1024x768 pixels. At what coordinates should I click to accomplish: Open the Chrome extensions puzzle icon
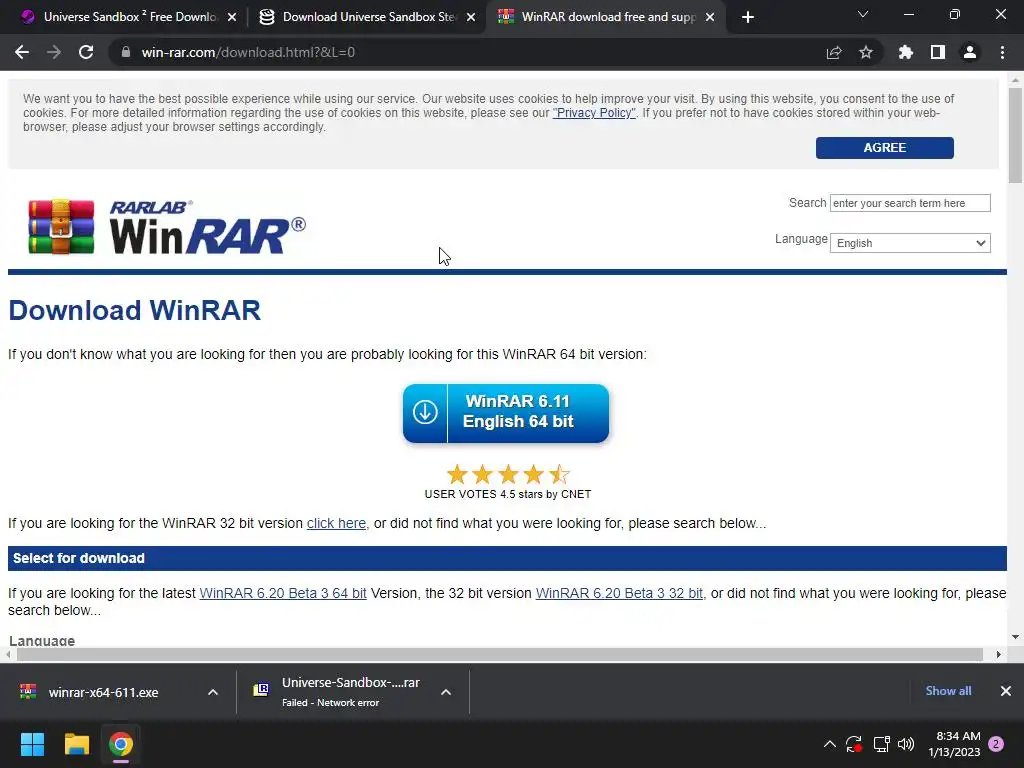(905, 52)
